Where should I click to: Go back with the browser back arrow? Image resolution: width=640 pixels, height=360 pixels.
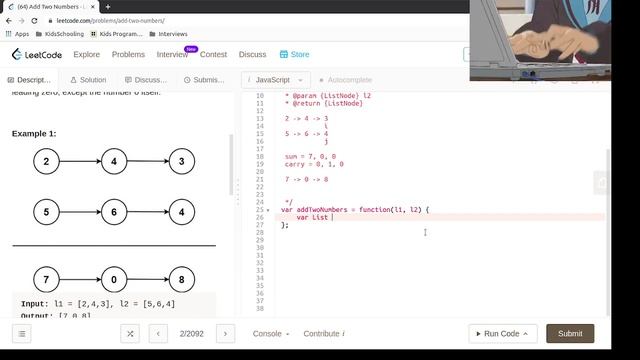(9, 20)
